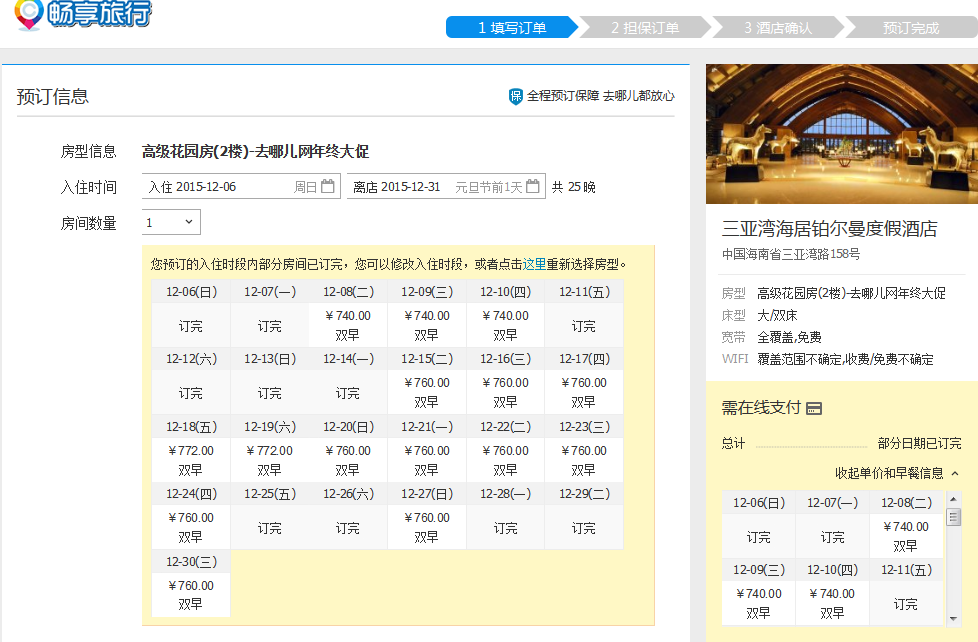Screen dimensions: 978x642
Task: Select quantity 1 in the room dropdown
Action: pos(168,221)
